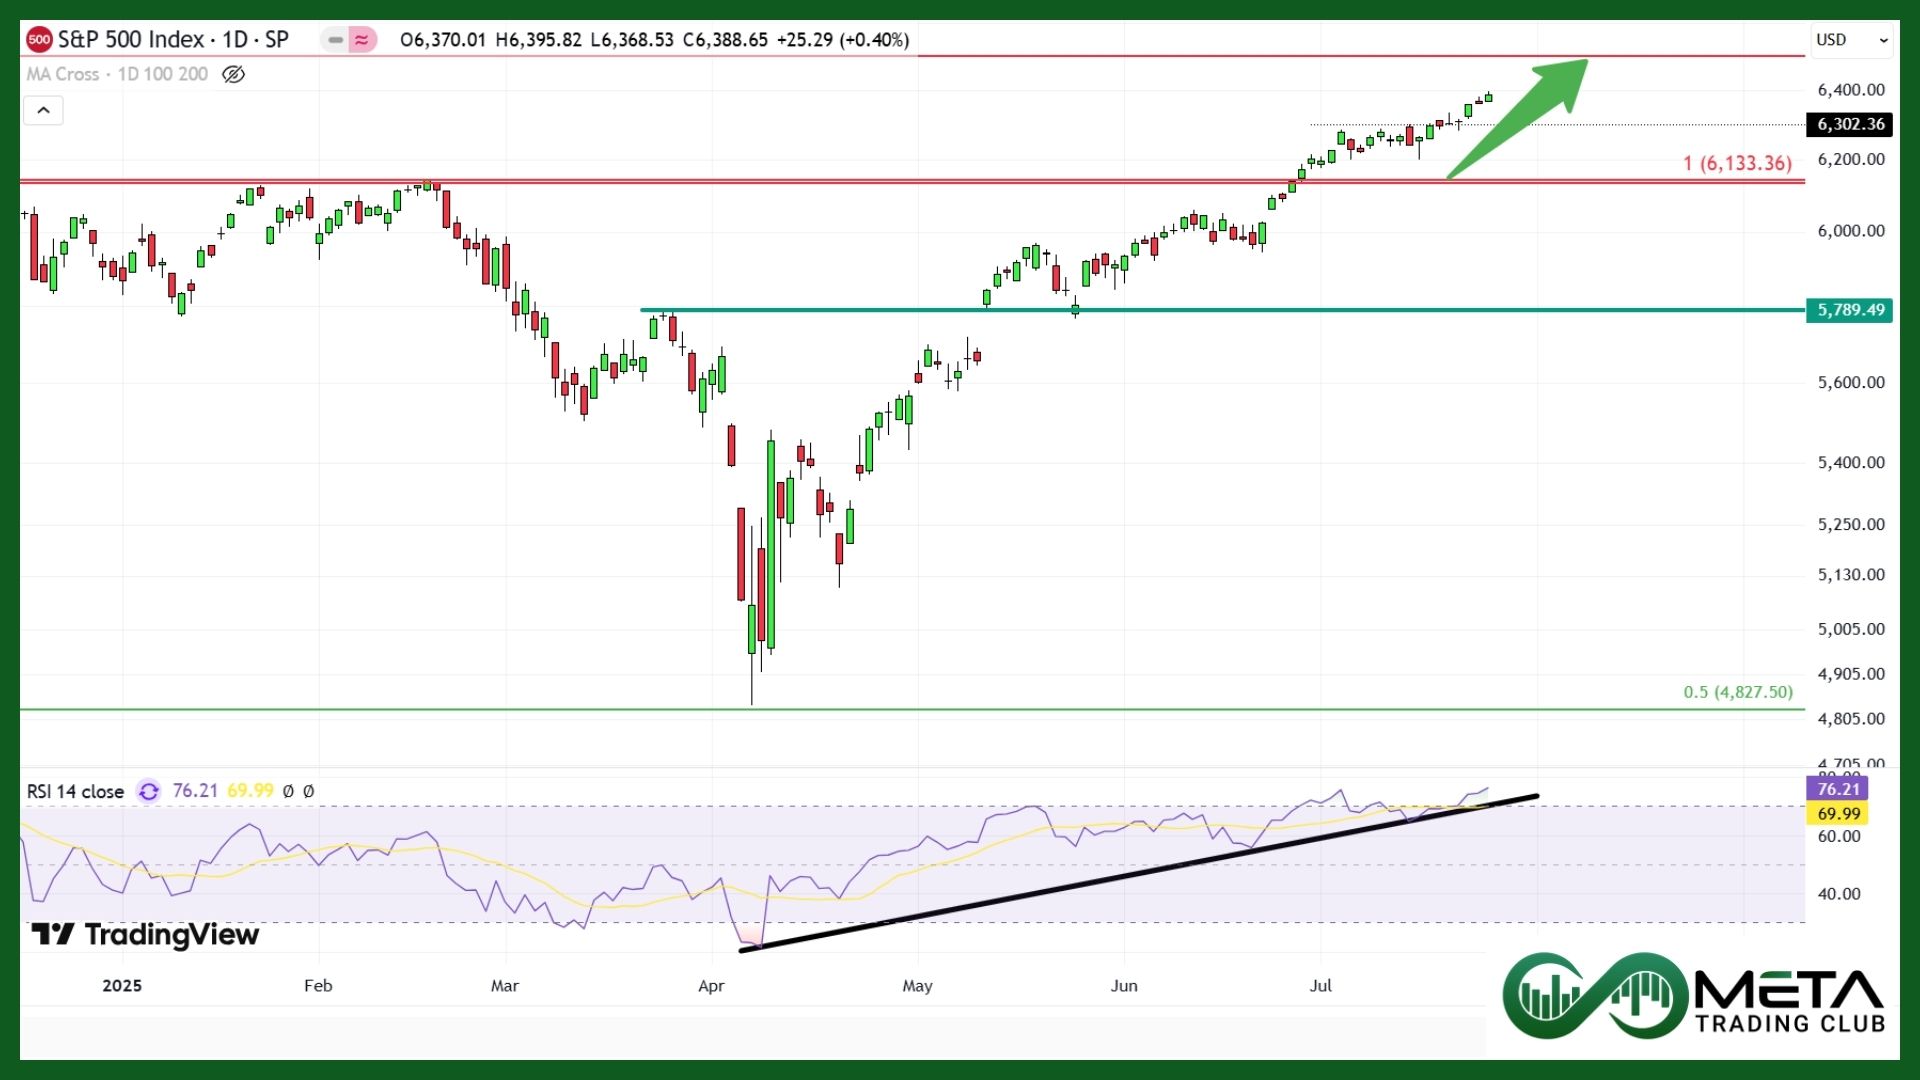1920x1080 pixels.
Task: Click the RSI 69.99 yellow value label
Action: 1837,813
